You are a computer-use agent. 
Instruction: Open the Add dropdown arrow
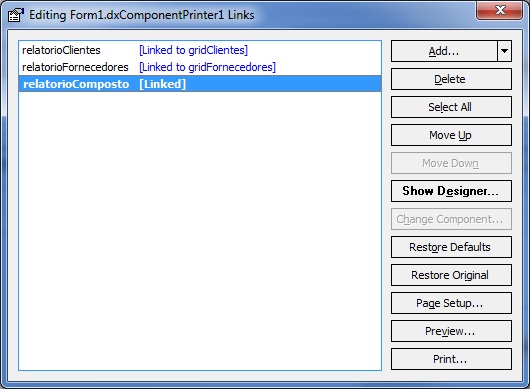(505, 51)
